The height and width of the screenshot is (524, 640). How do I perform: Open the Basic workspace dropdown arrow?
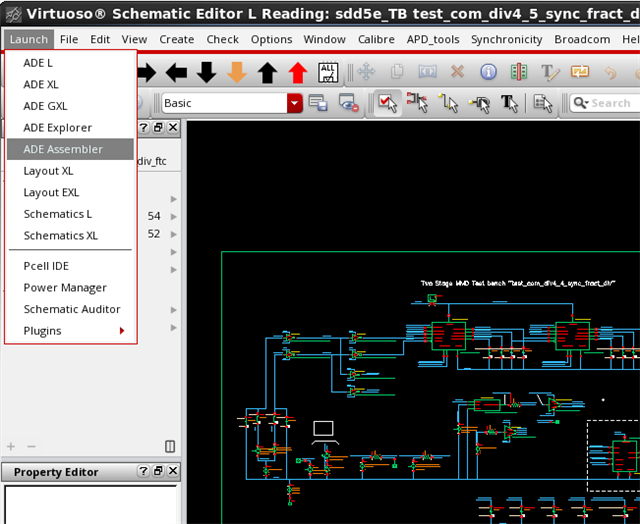point(294,103)
